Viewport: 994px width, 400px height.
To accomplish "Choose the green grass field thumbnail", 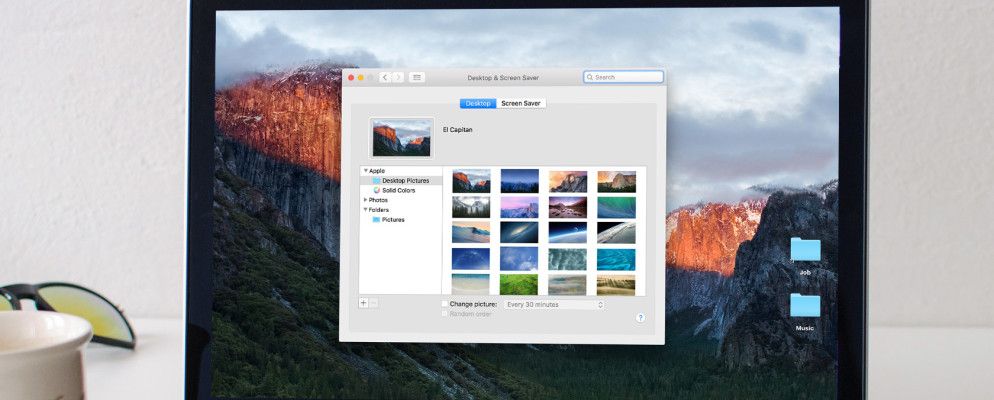I will (519, 285).
